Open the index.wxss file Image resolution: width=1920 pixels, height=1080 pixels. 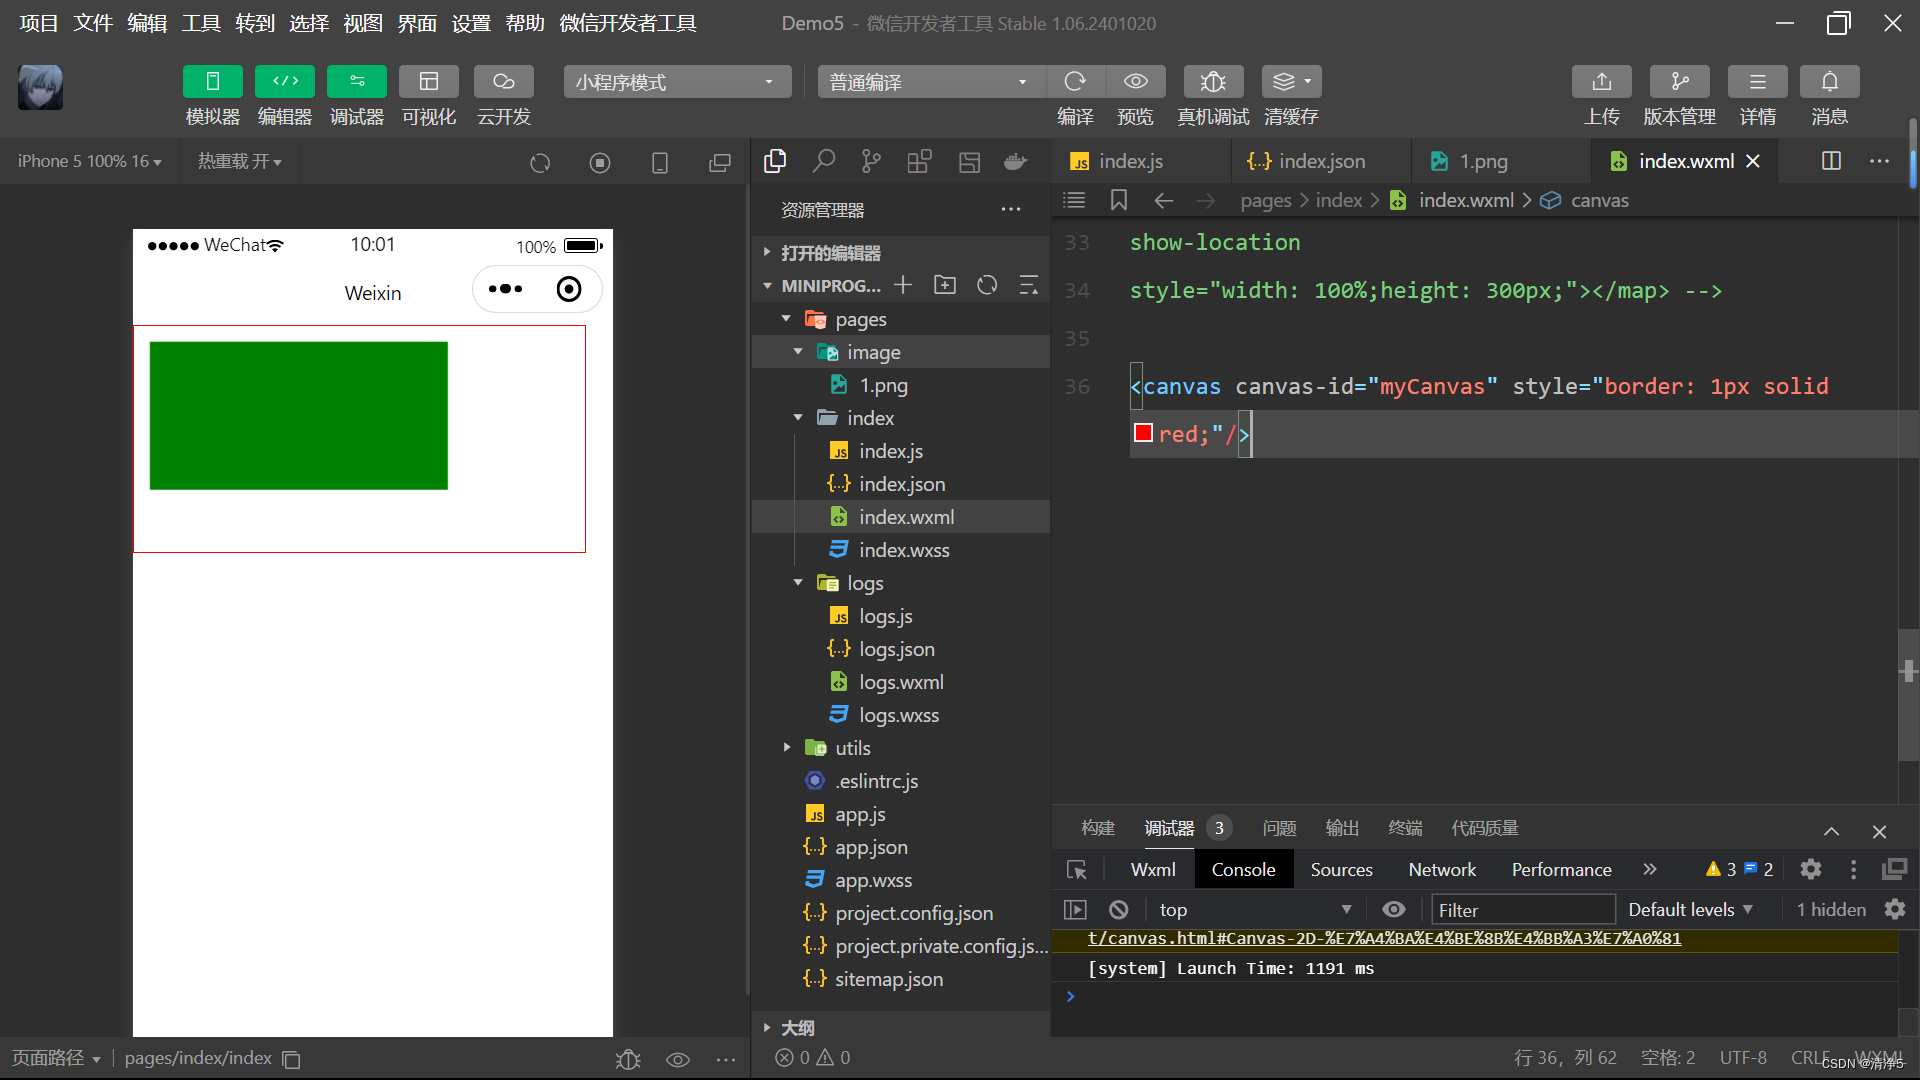(904, 550)
